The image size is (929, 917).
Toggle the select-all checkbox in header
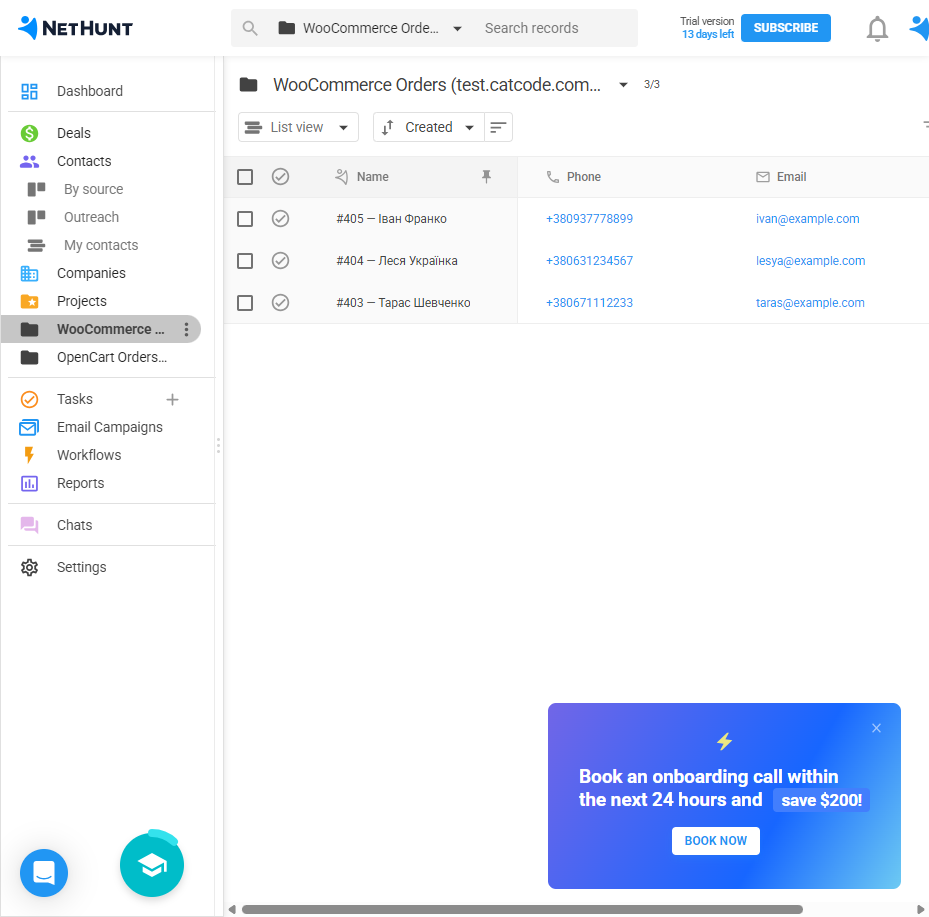(245, 177)
